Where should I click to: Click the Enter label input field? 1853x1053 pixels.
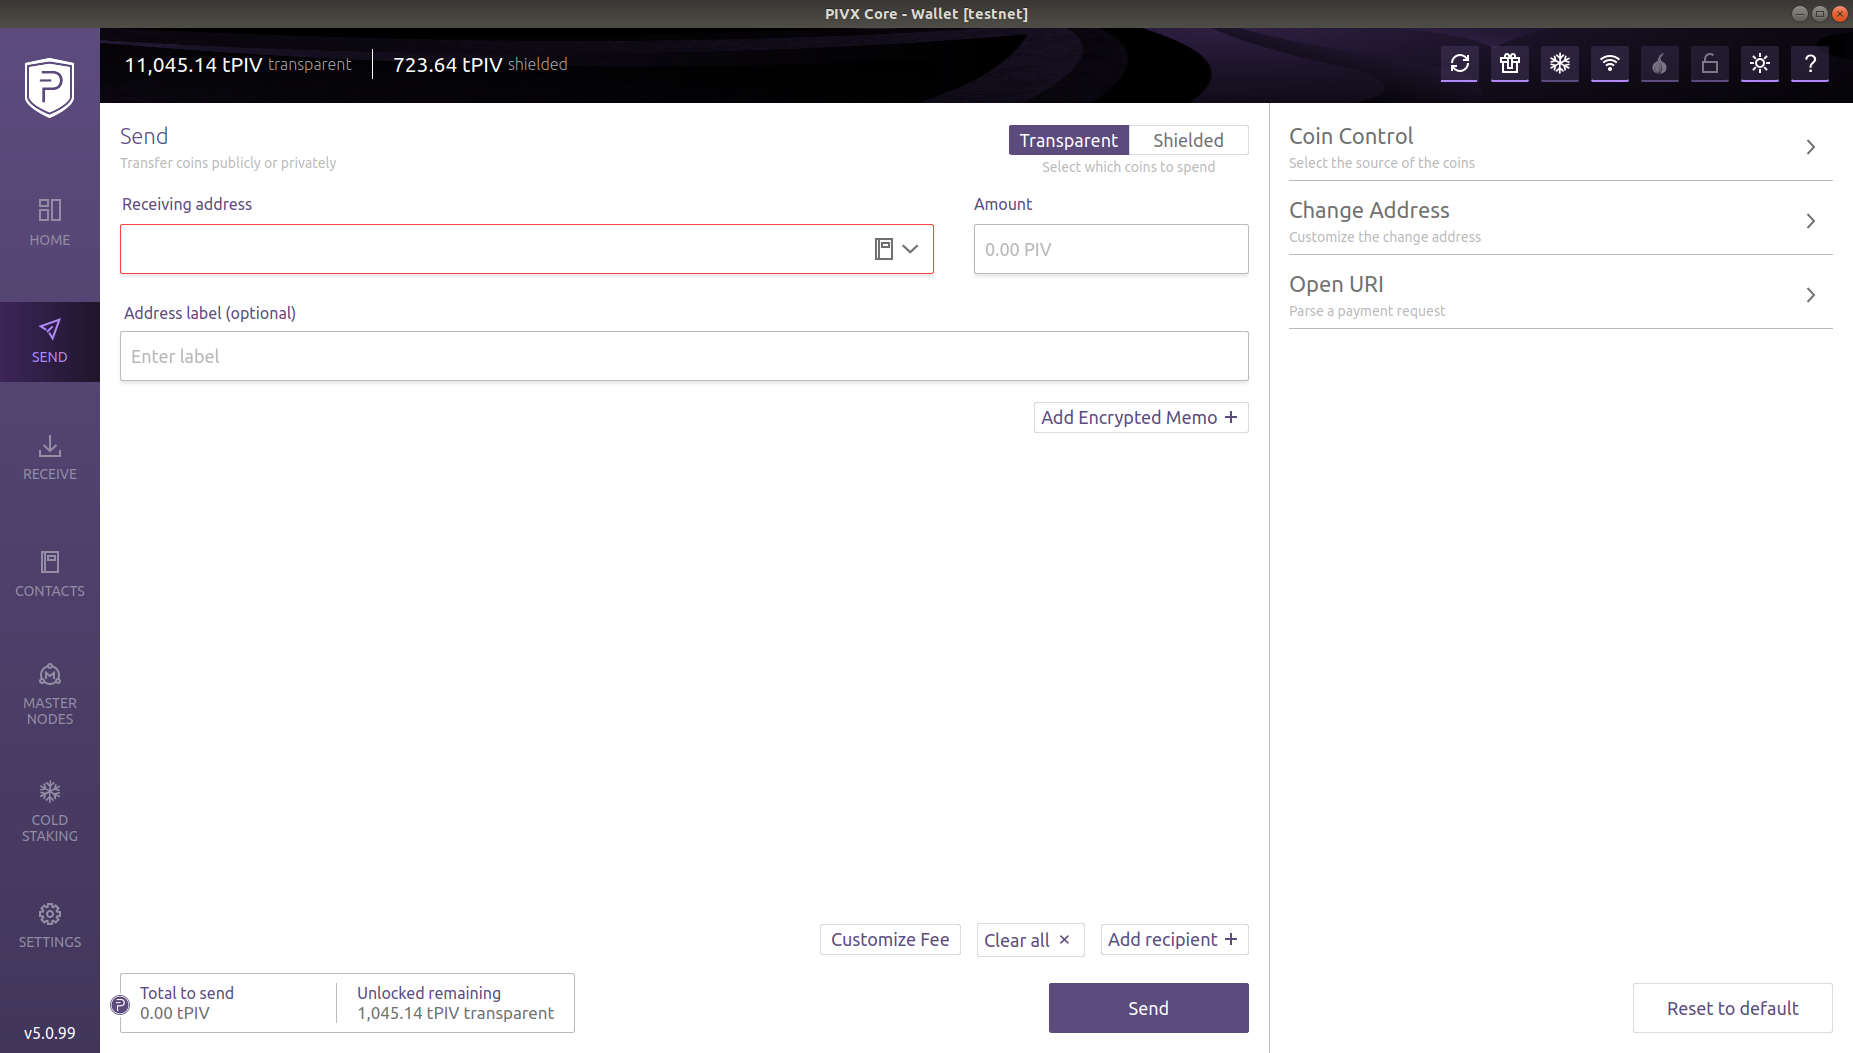684,356
